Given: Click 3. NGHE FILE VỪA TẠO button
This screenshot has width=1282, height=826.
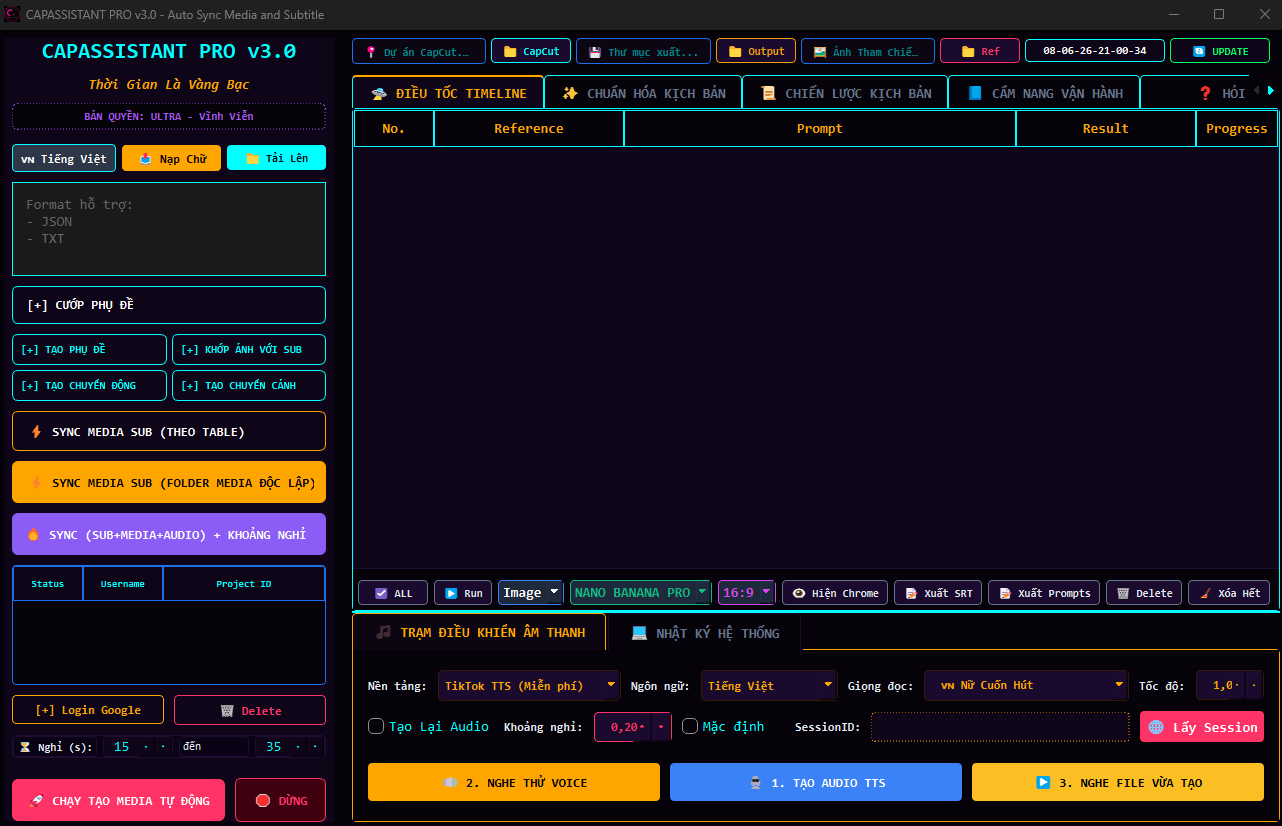Looking at the screenshot, I should click(x=1118, y=782).
